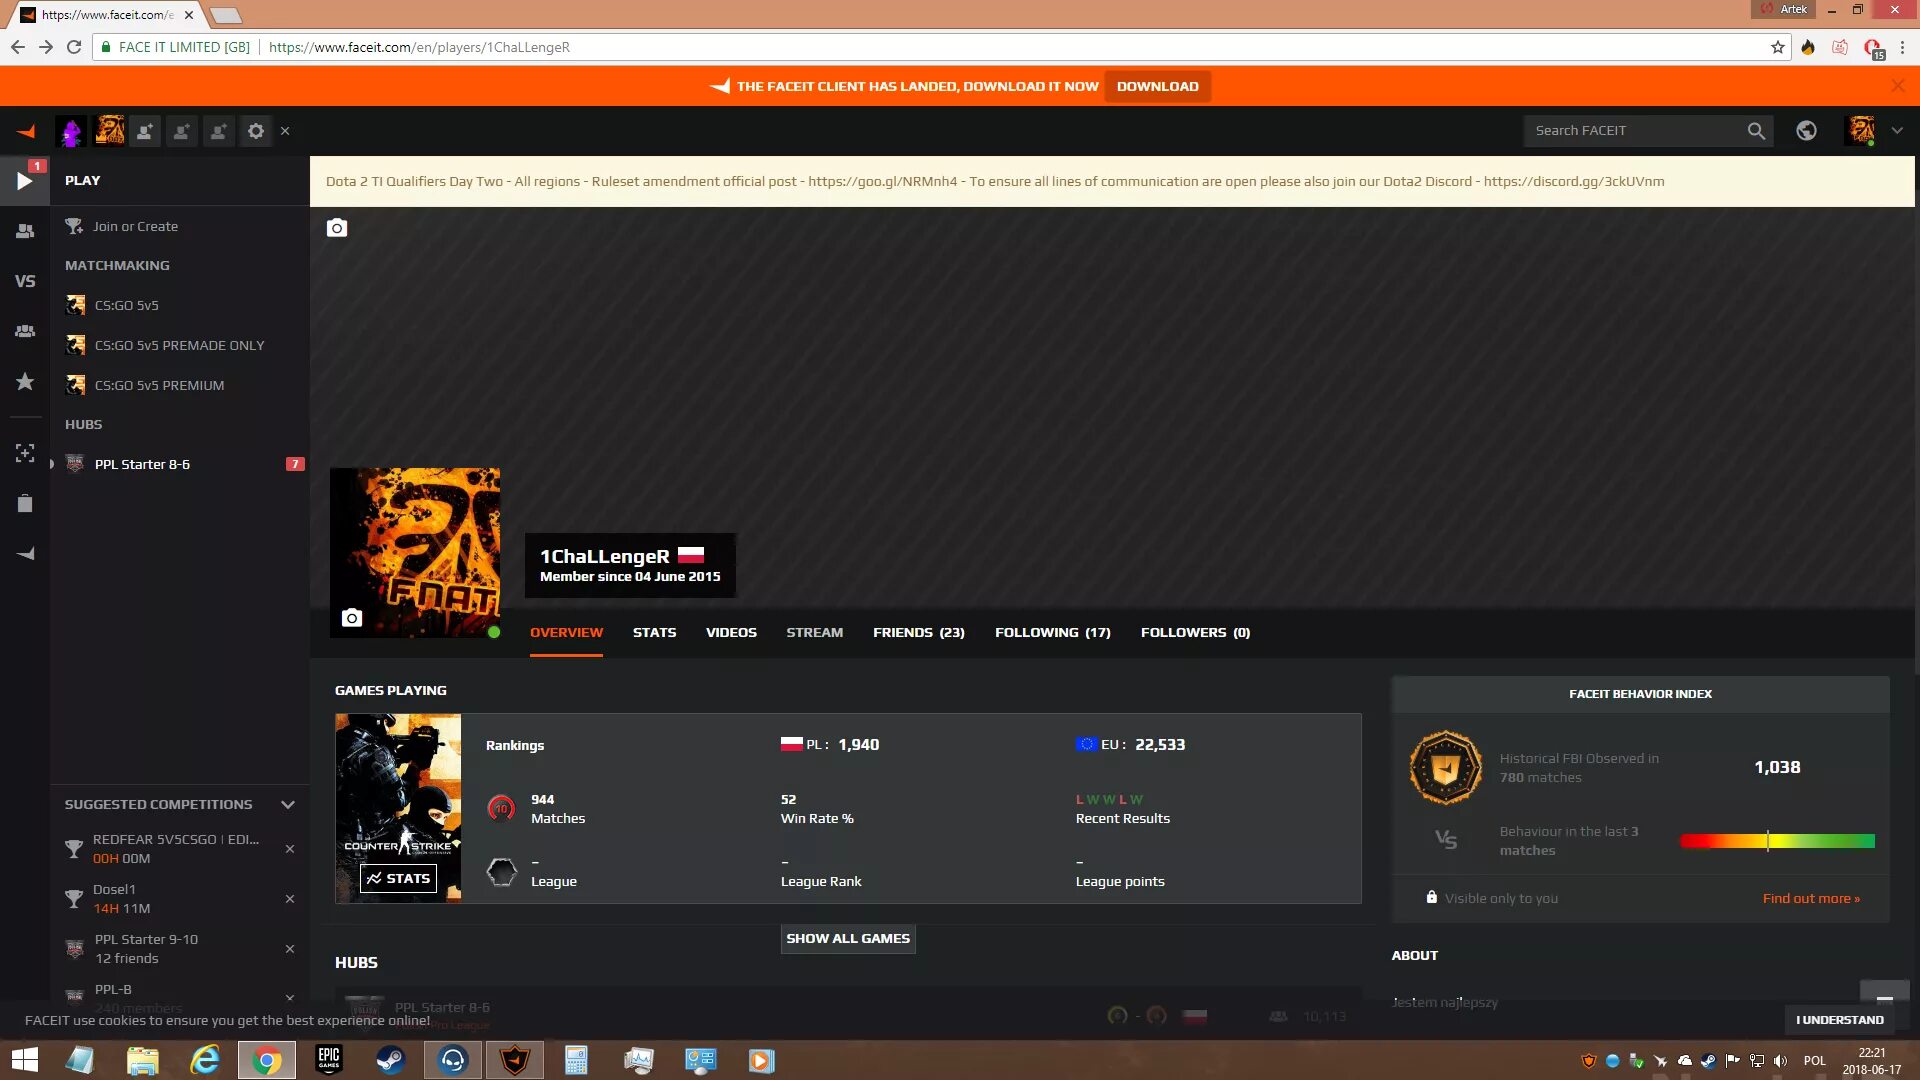The width and height of the screenshot is (1920, 1080).
Task: Click the camera/photo icon on profile
Action: click(351, 616)
